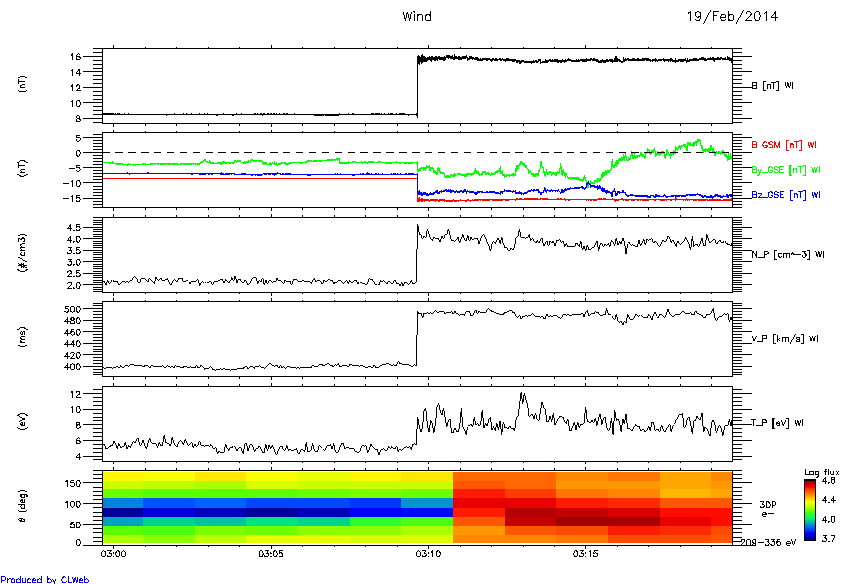Click the '16' tick on B axis
864x584 pixels.
click(75, 57)
